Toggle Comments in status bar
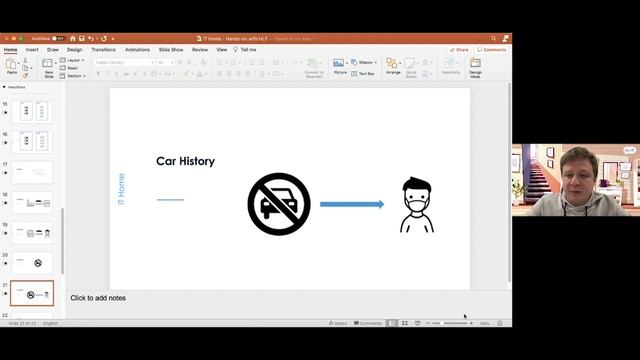 point(368,323)
